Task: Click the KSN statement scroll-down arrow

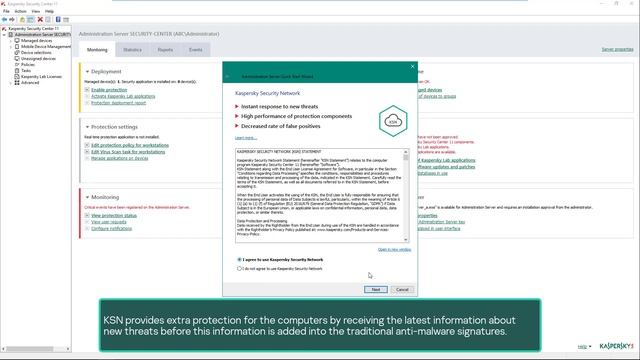Action: [x=406, y=240]
